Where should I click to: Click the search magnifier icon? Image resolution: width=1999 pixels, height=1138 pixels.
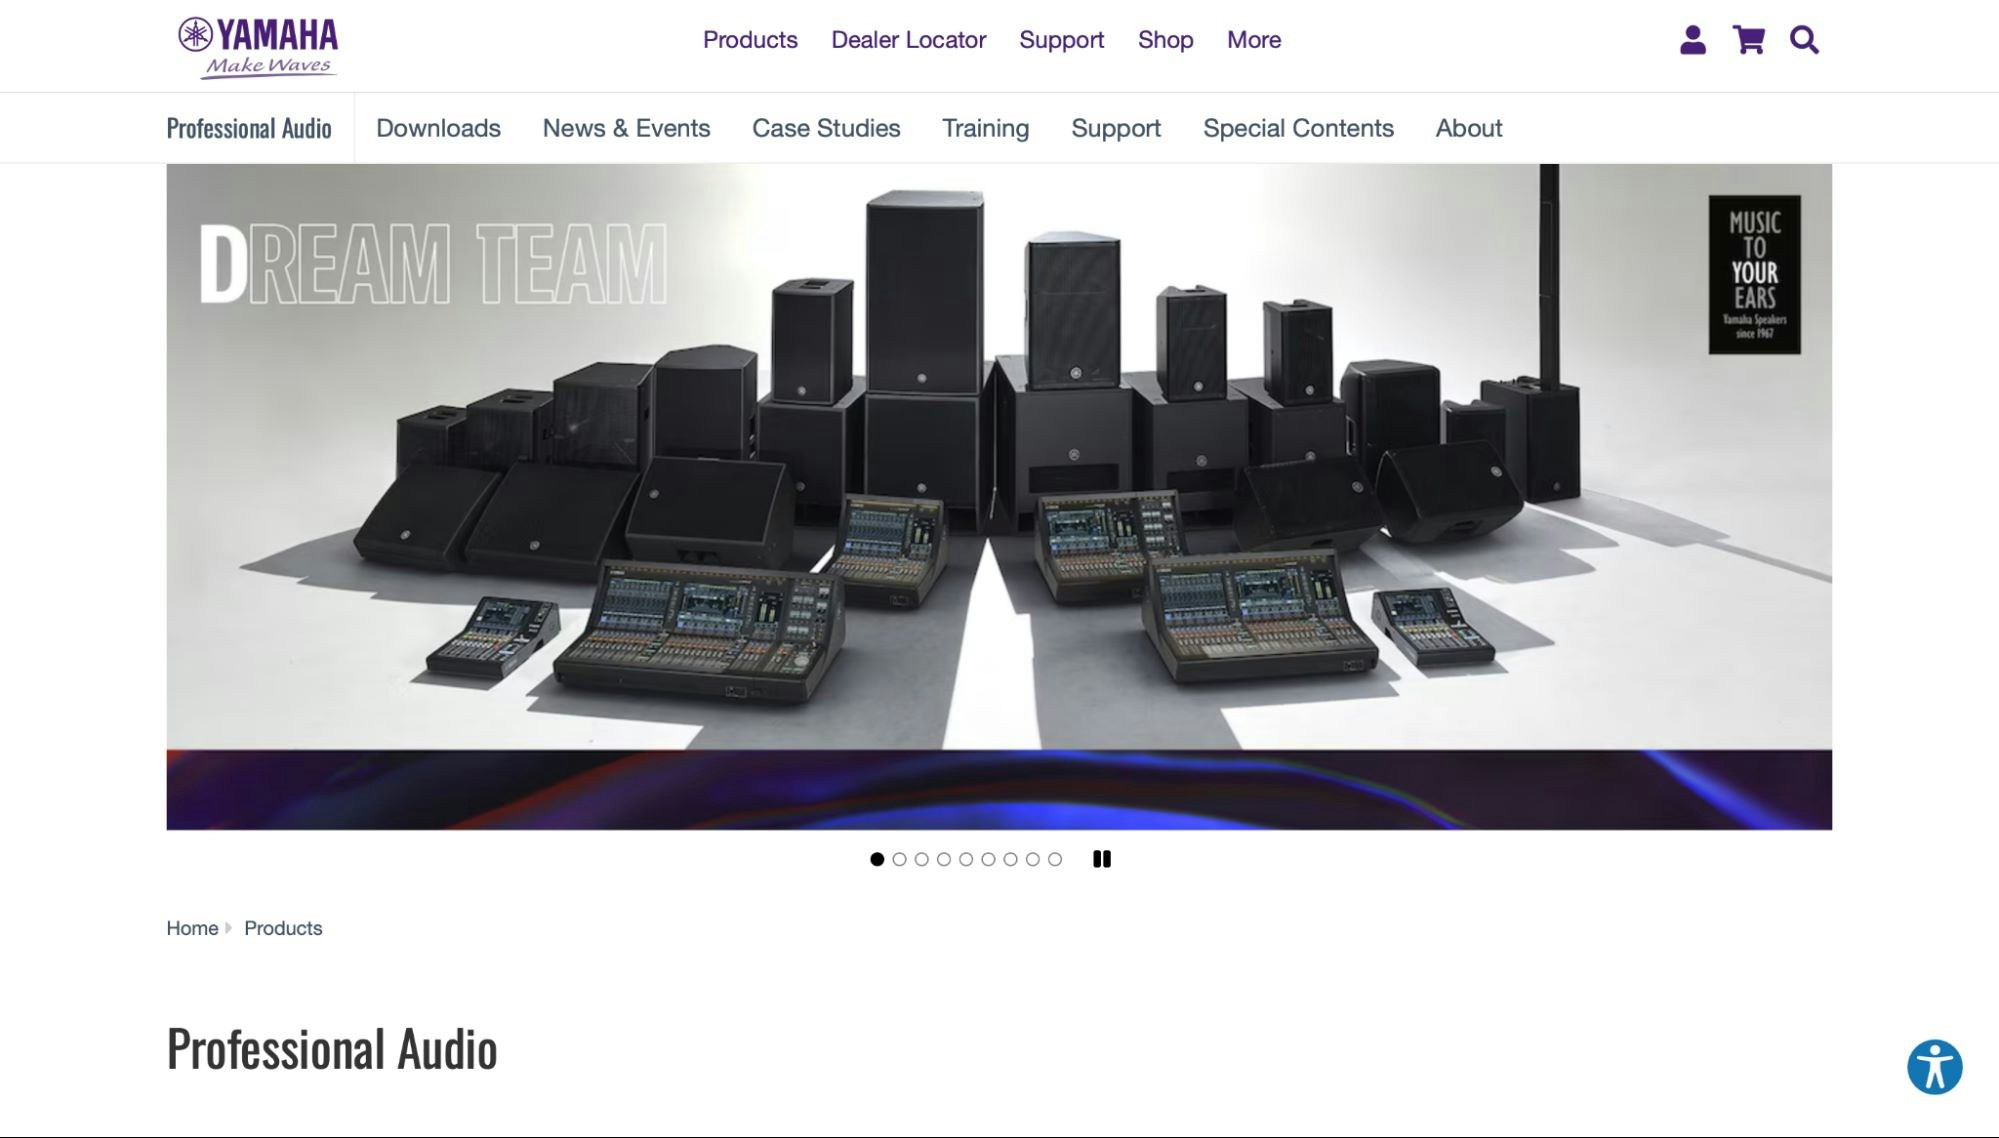(x=1804, y=40)
